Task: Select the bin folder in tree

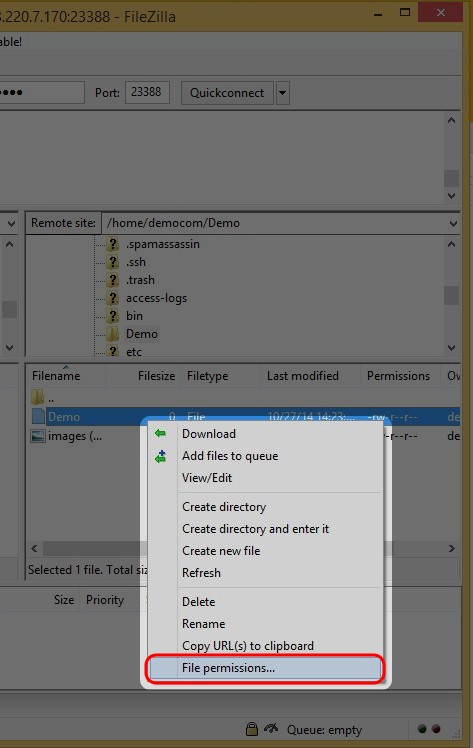Action: click(x=134, y=316)
